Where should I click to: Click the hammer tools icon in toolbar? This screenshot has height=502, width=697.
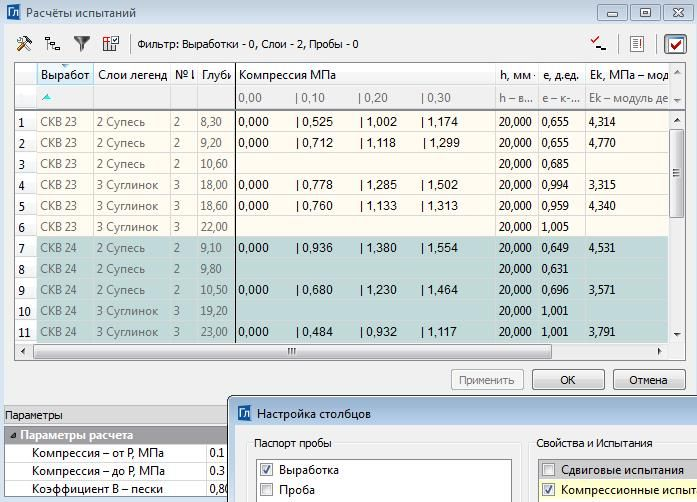(24, 44)
